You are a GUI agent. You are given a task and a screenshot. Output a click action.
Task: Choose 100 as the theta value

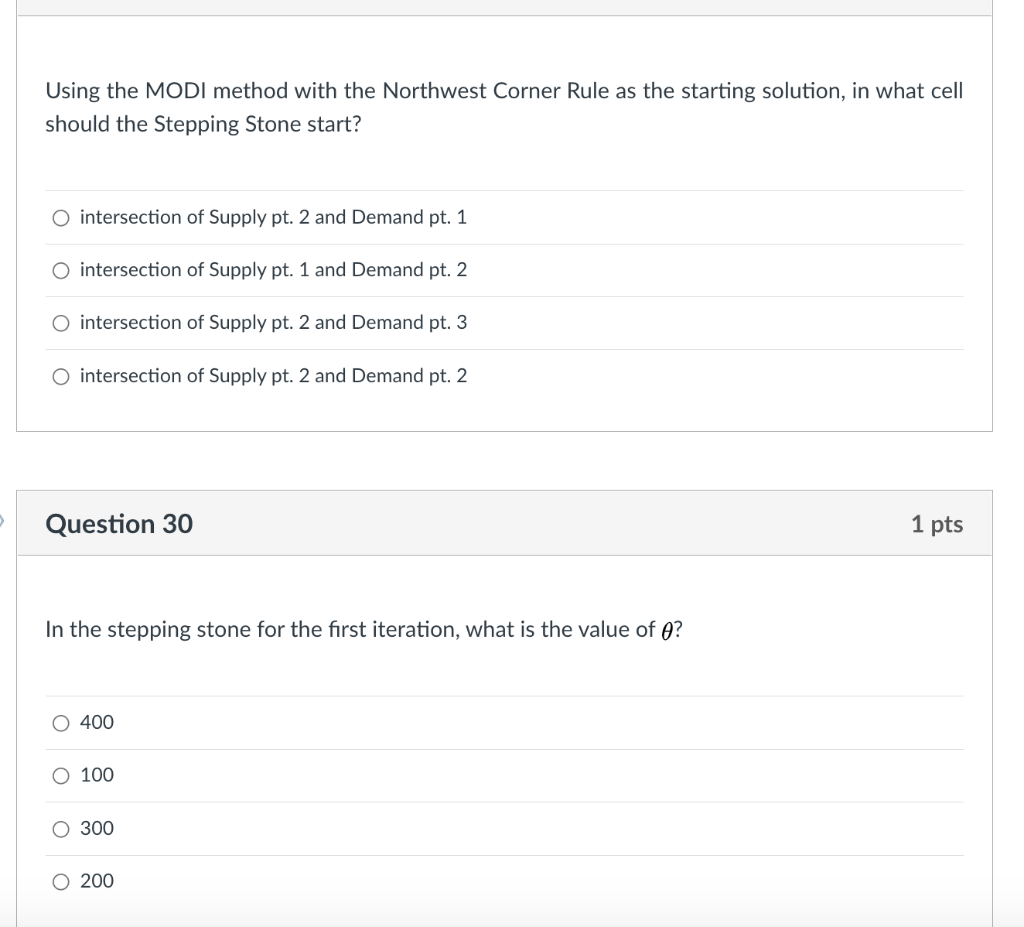click(97, 775)
